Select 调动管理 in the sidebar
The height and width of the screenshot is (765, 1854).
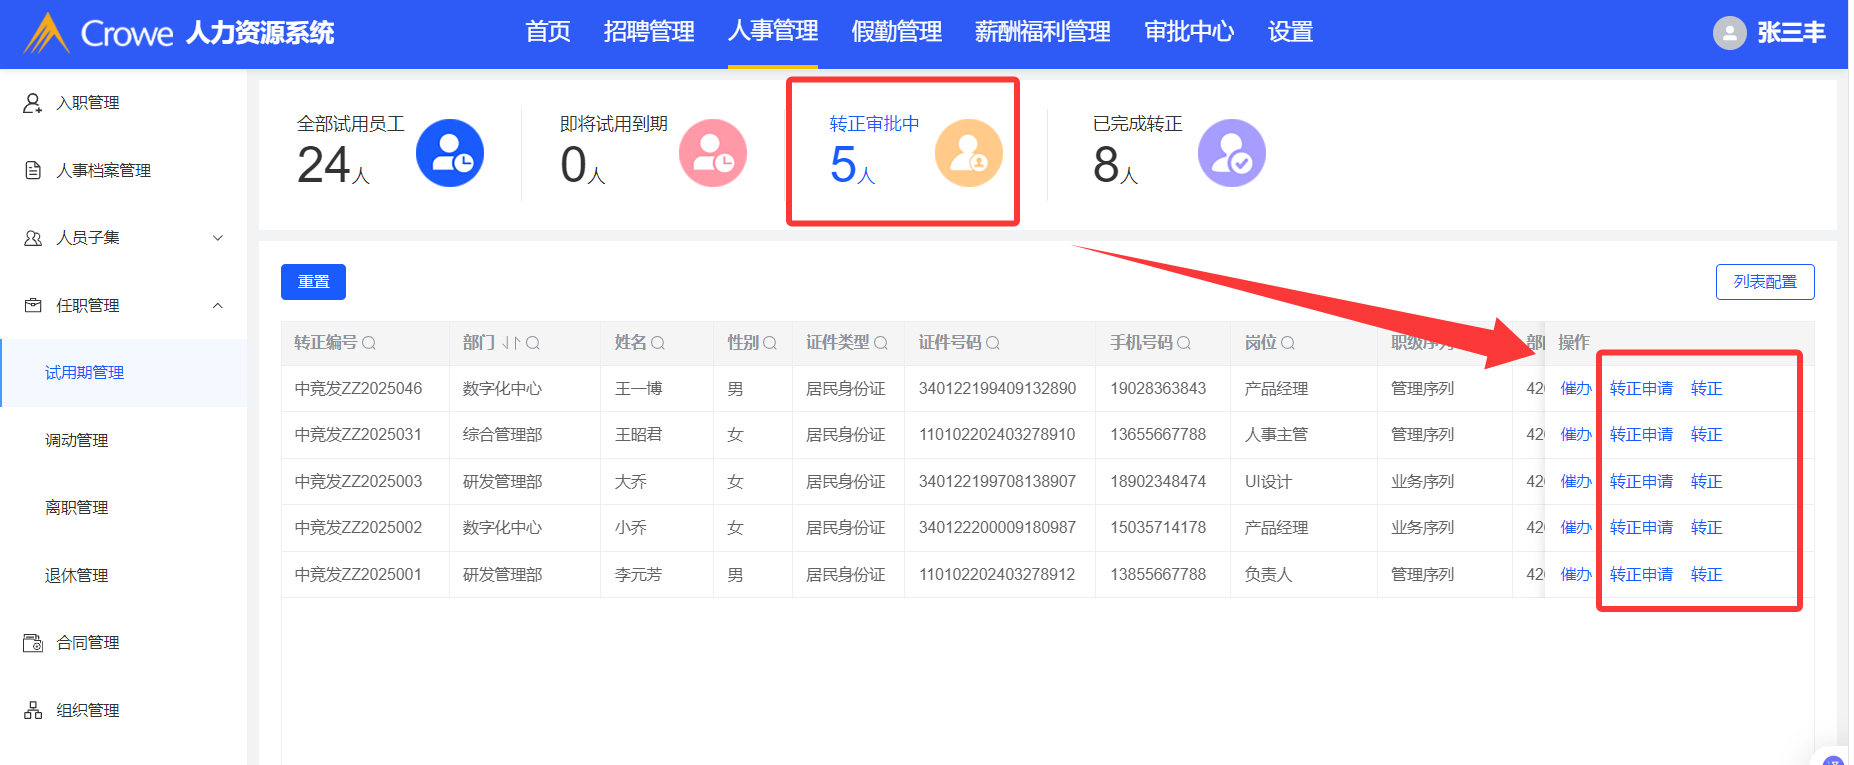(x=77, y=441)
